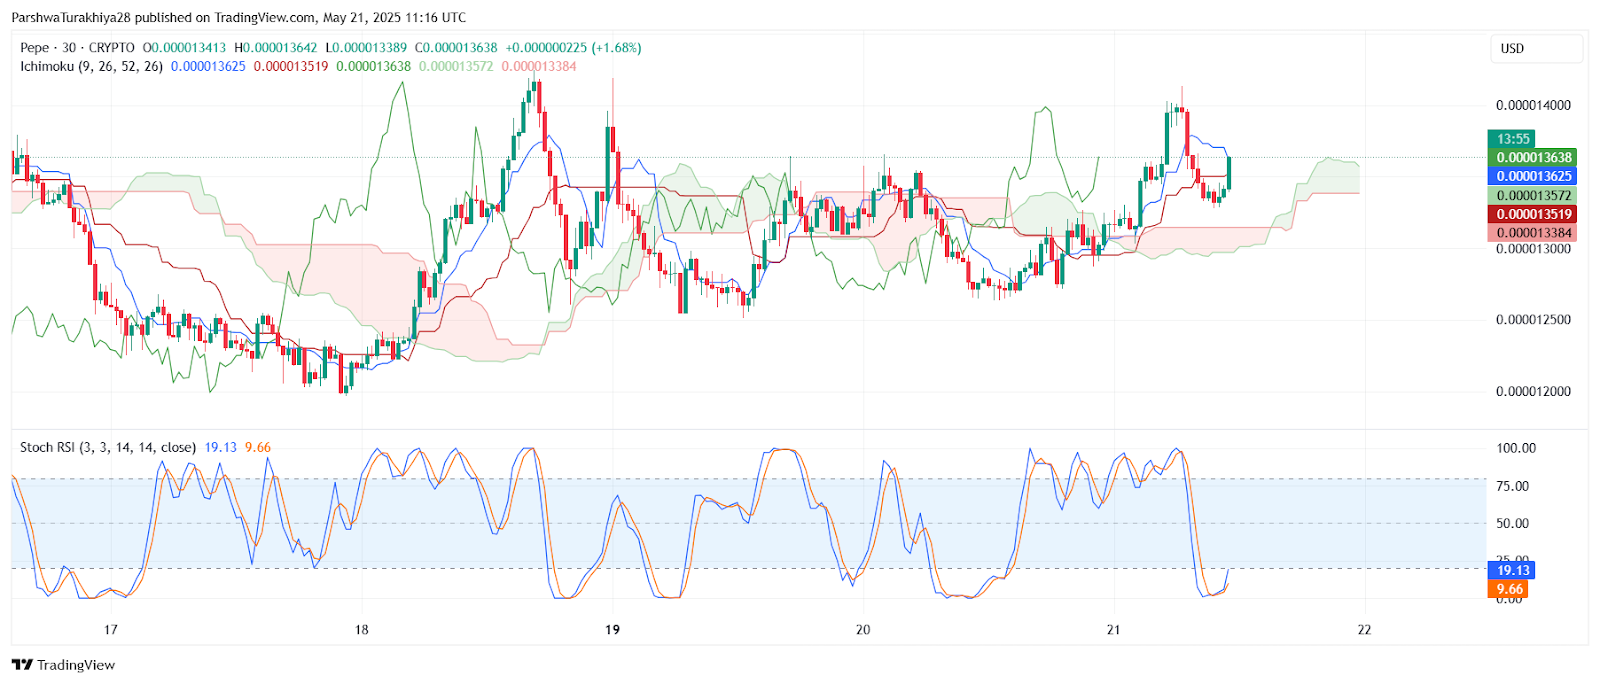Click the pink 0.000013384 span label
The image size is (1600, 684).
[1533, 233]
